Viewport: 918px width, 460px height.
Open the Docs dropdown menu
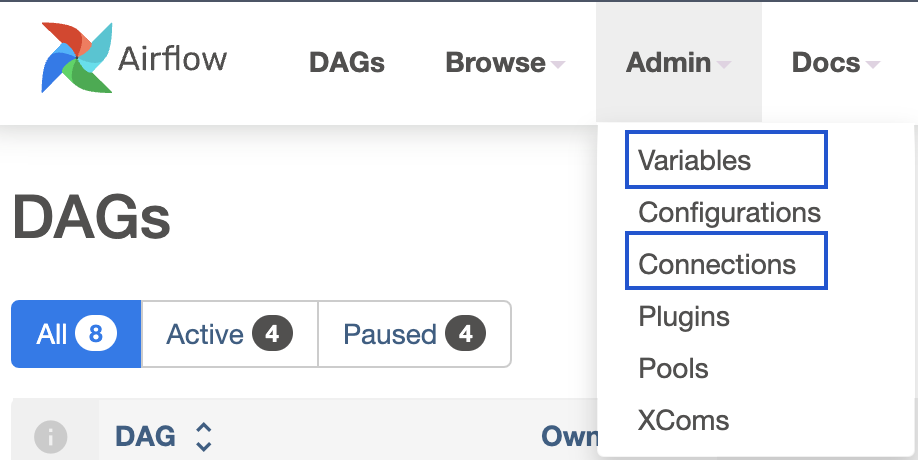[835, 63]
